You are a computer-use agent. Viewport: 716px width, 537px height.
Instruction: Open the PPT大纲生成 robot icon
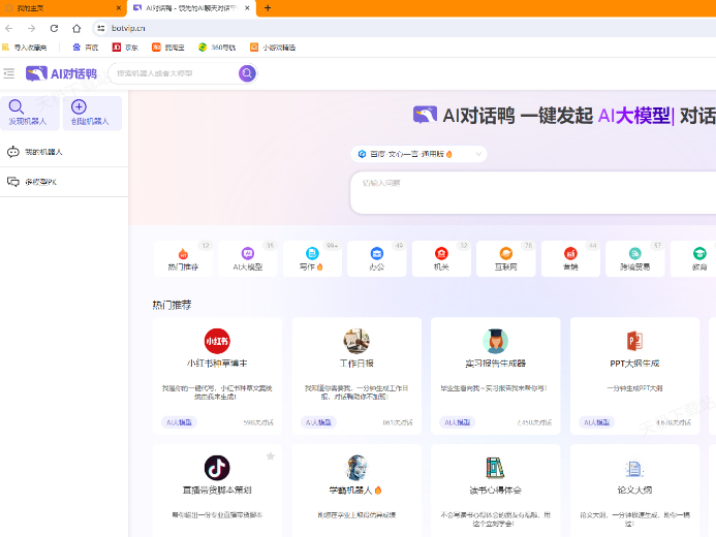[x=635, y=341]
